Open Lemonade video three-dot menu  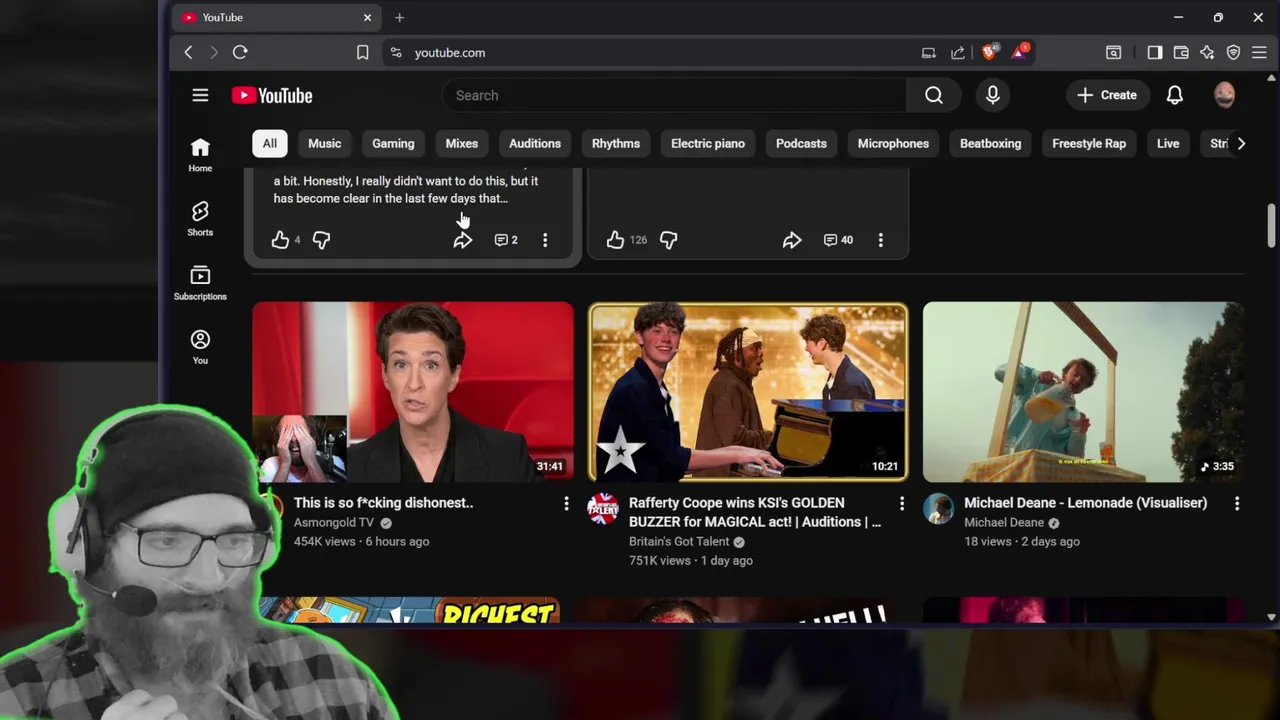click(1237, 504)
